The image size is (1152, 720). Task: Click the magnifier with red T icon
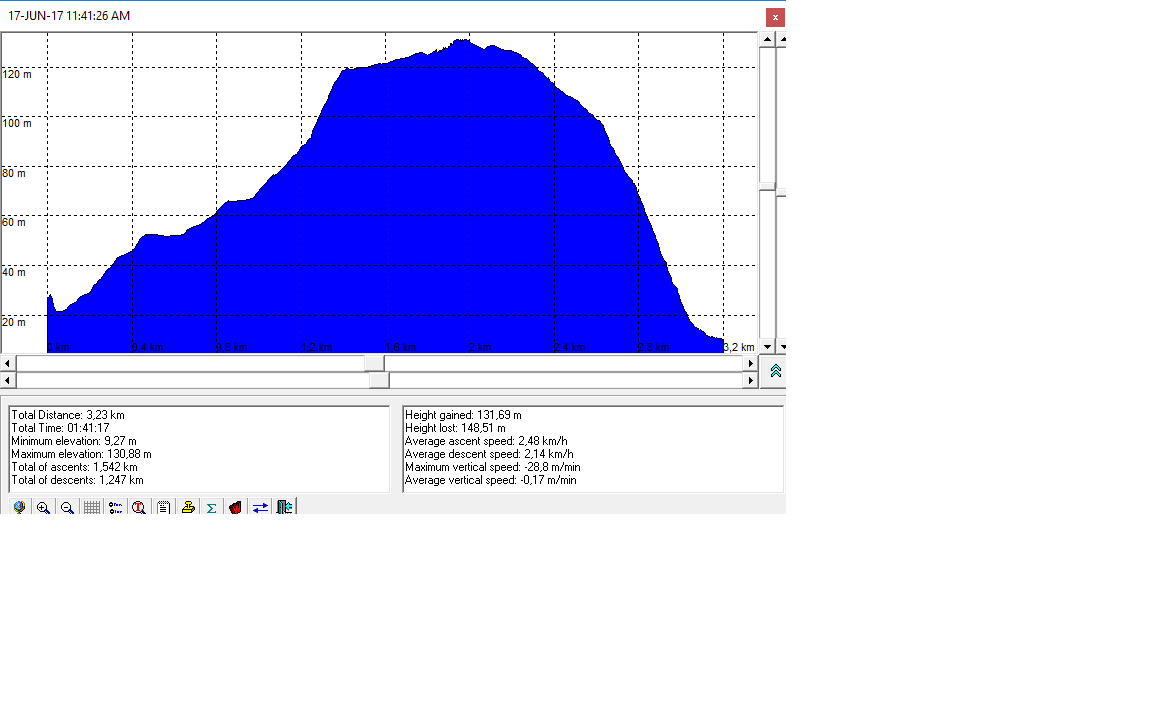139,507
